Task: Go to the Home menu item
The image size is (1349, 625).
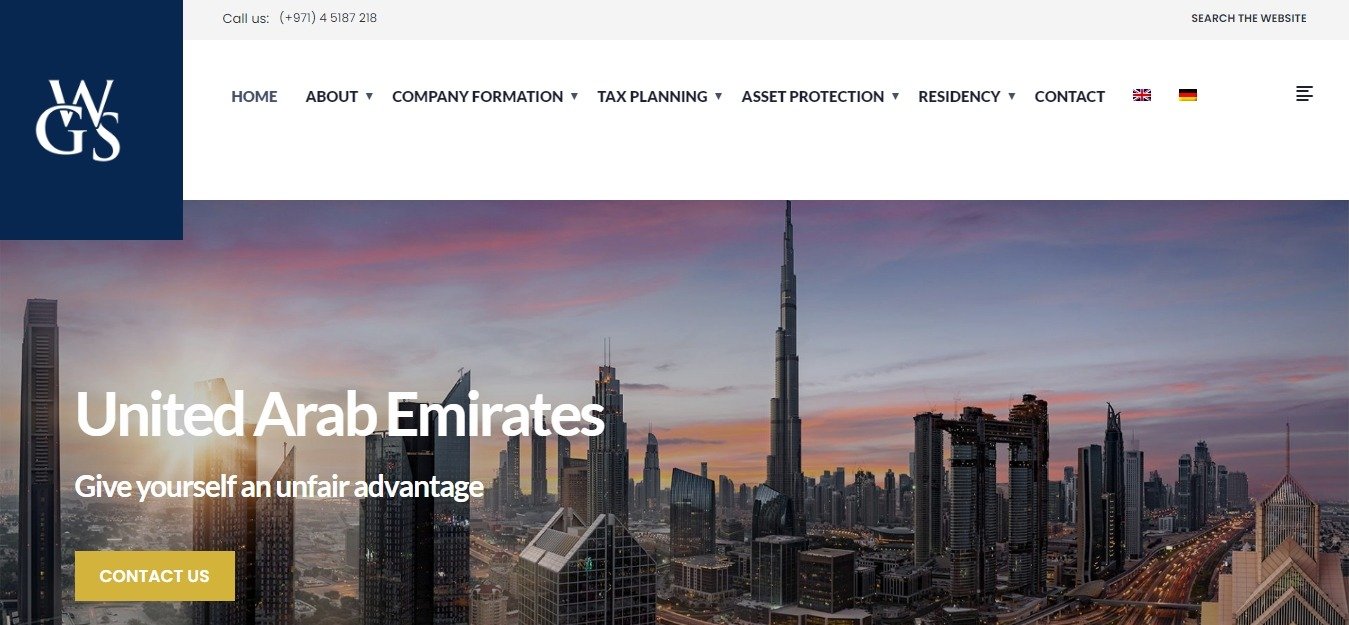Action: pyautogui.click(x=254, y=96)
